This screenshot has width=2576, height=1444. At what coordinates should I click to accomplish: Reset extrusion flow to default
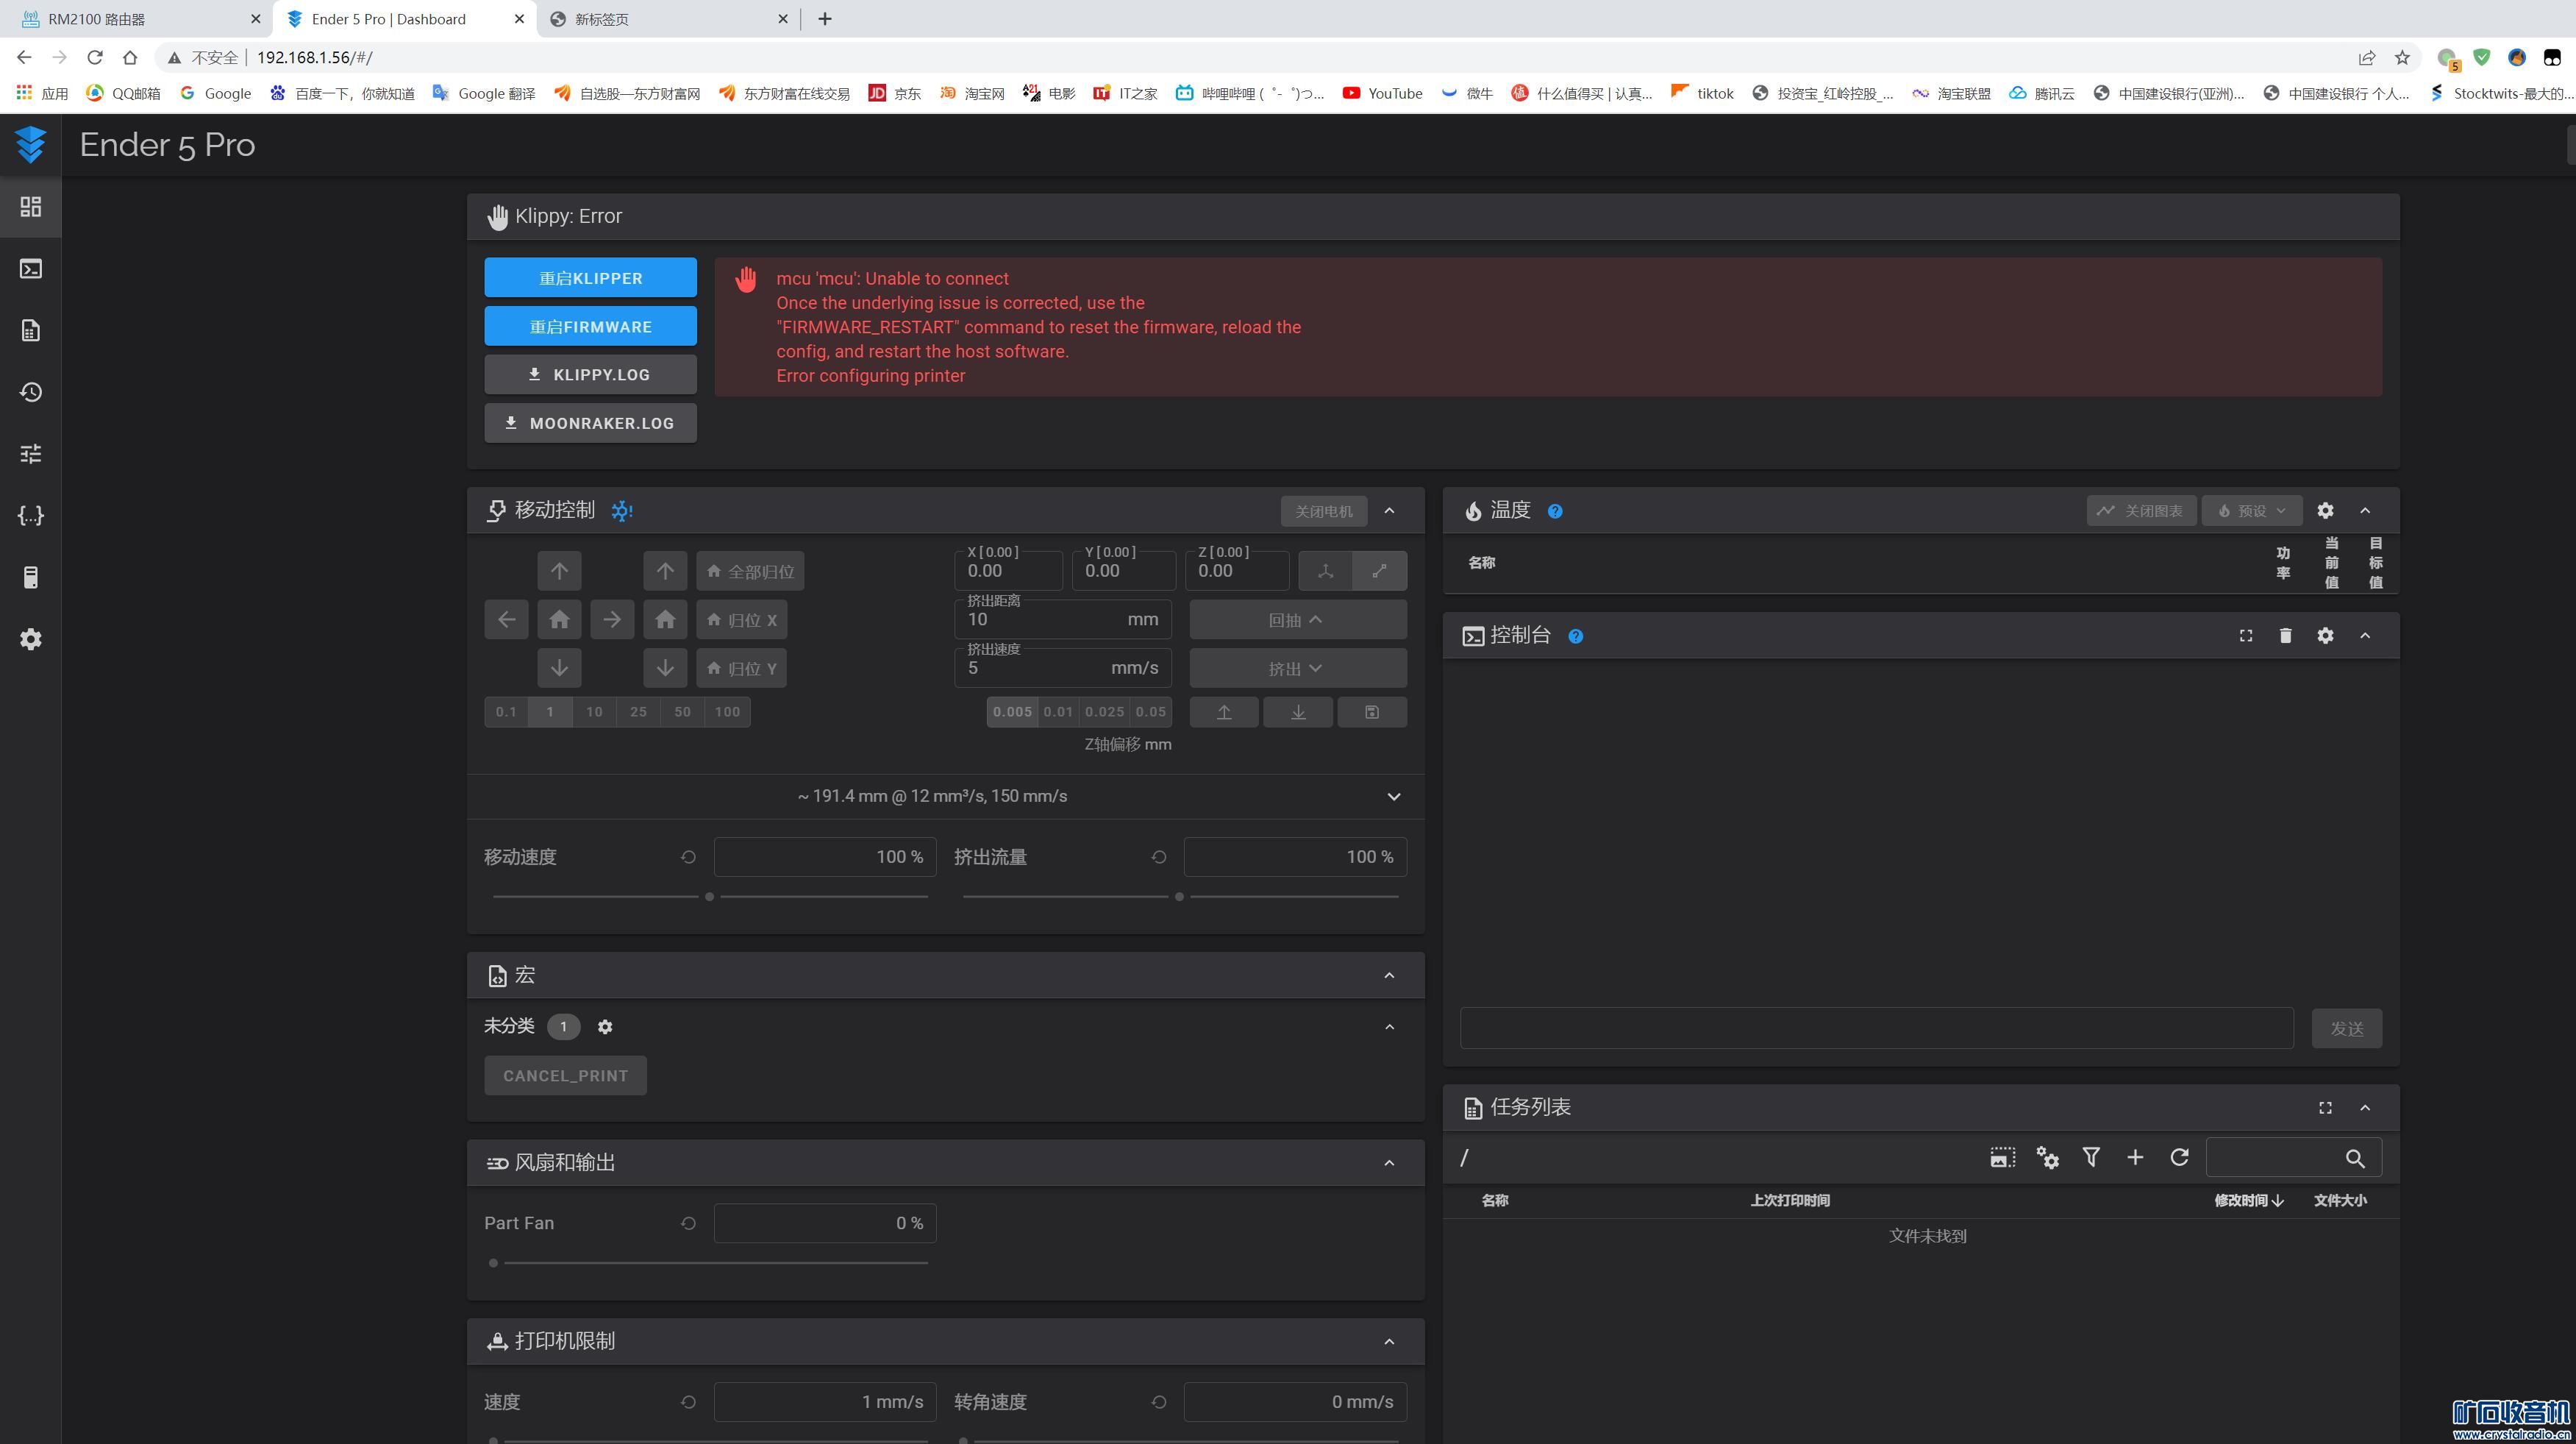[1159, 857]
